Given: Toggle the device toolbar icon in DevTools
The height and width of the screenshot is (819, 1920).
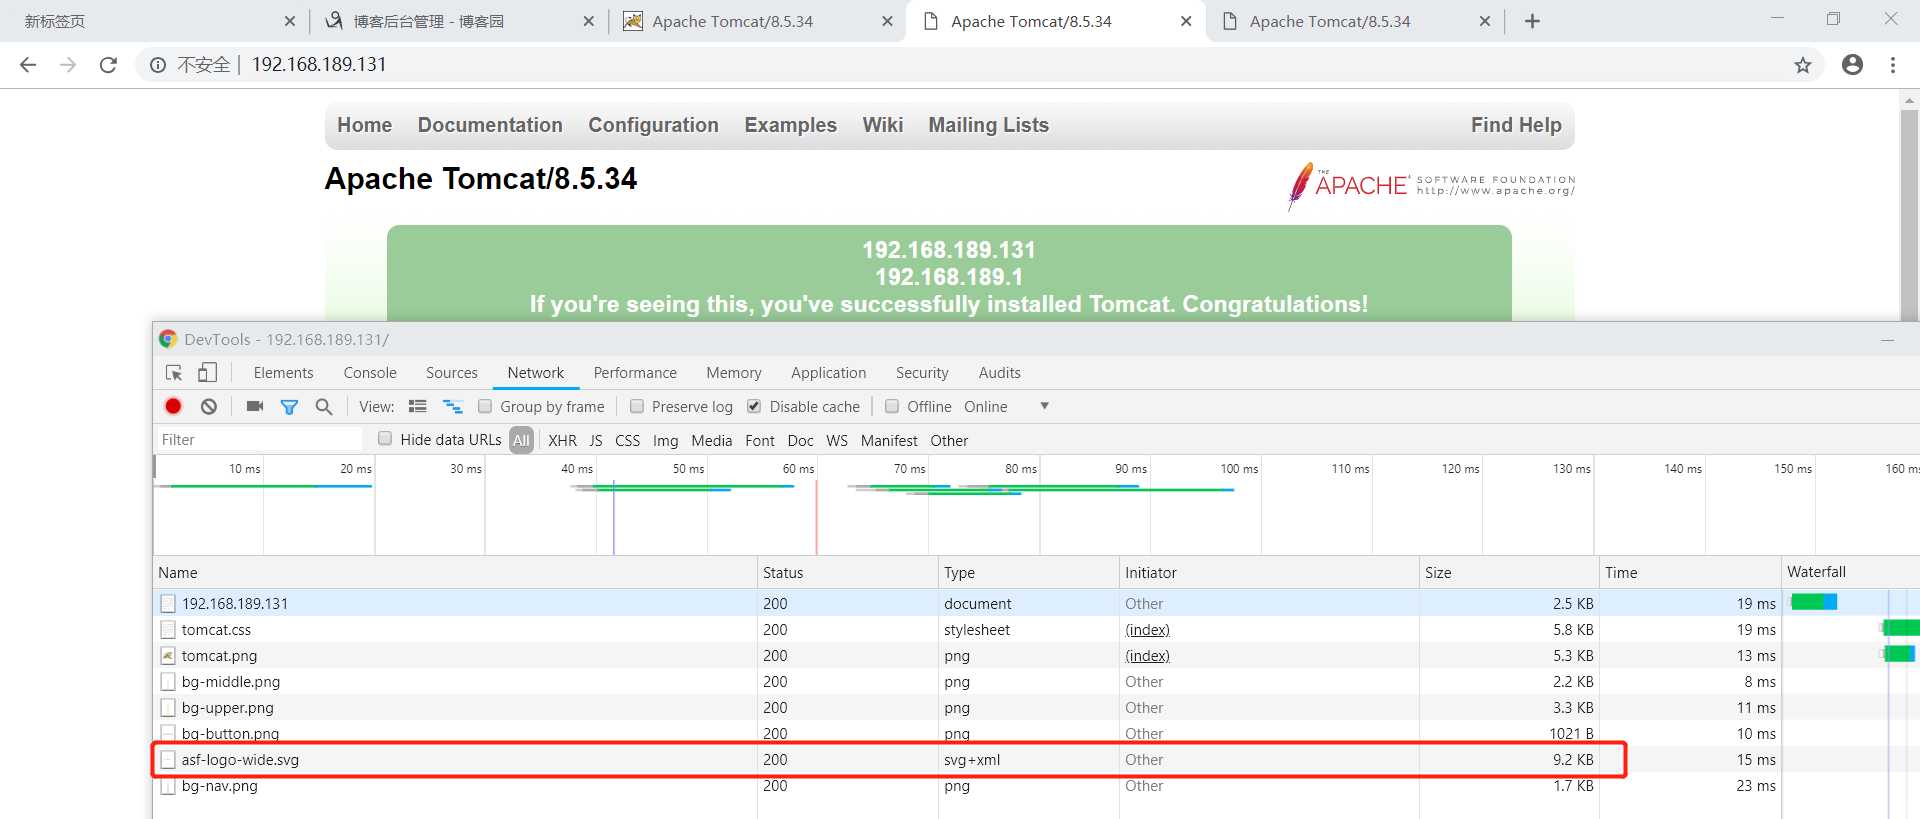Looking at the screenshot, I should tap(207, 373).
